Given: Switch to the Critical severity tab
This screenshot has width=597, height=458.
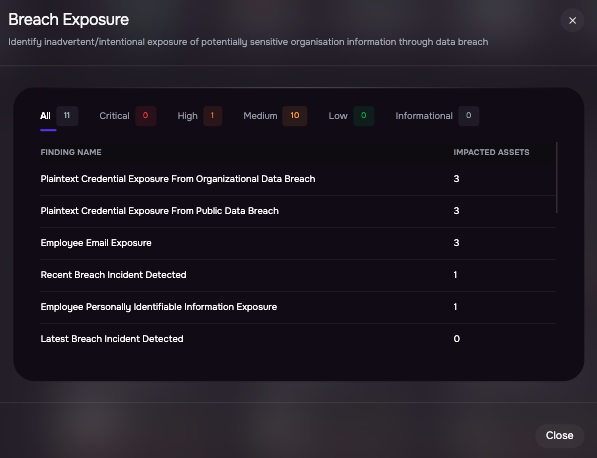Looking at the screenshot, I should 114,116.
